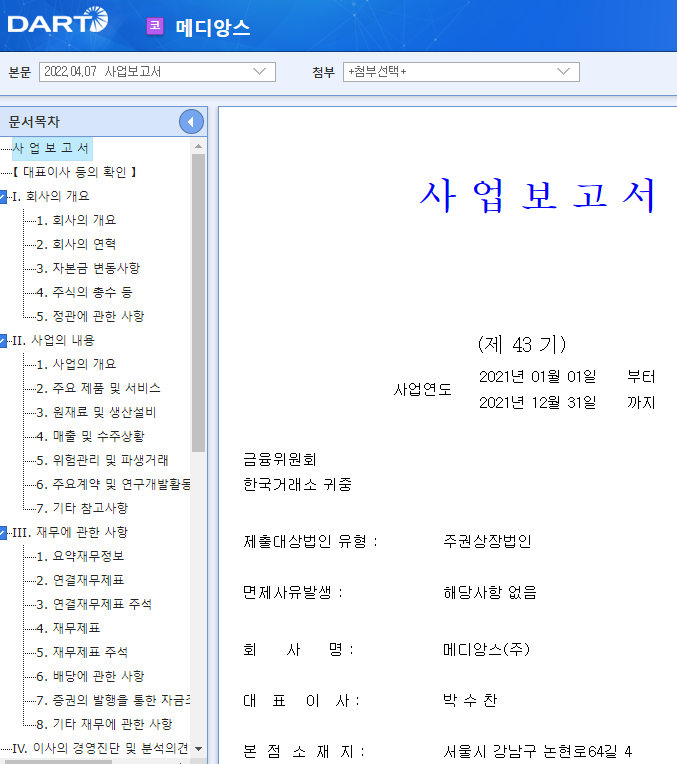Image resolution: width=677 pixels, height=764 pixels.
Task: Click the 박 수 찬 representative name
Action: click(x=470, y=701)
